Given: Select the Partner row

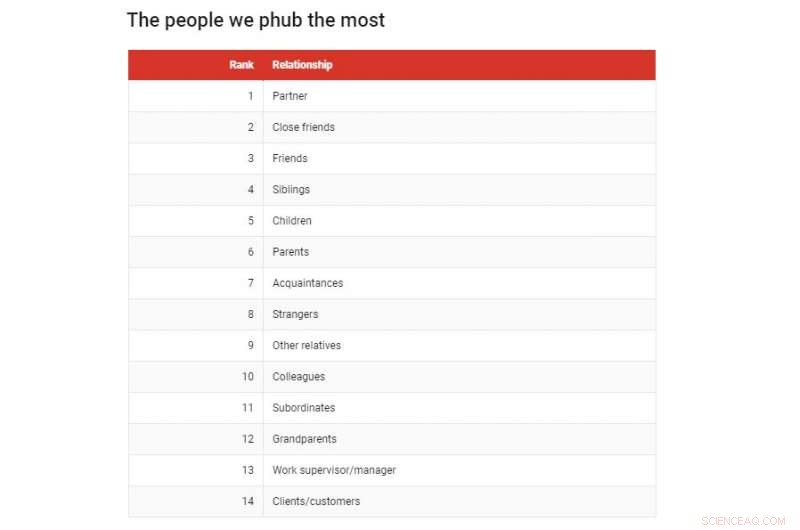Looking at the screenshot, I should pyautogui.click(x=290, y=96).
